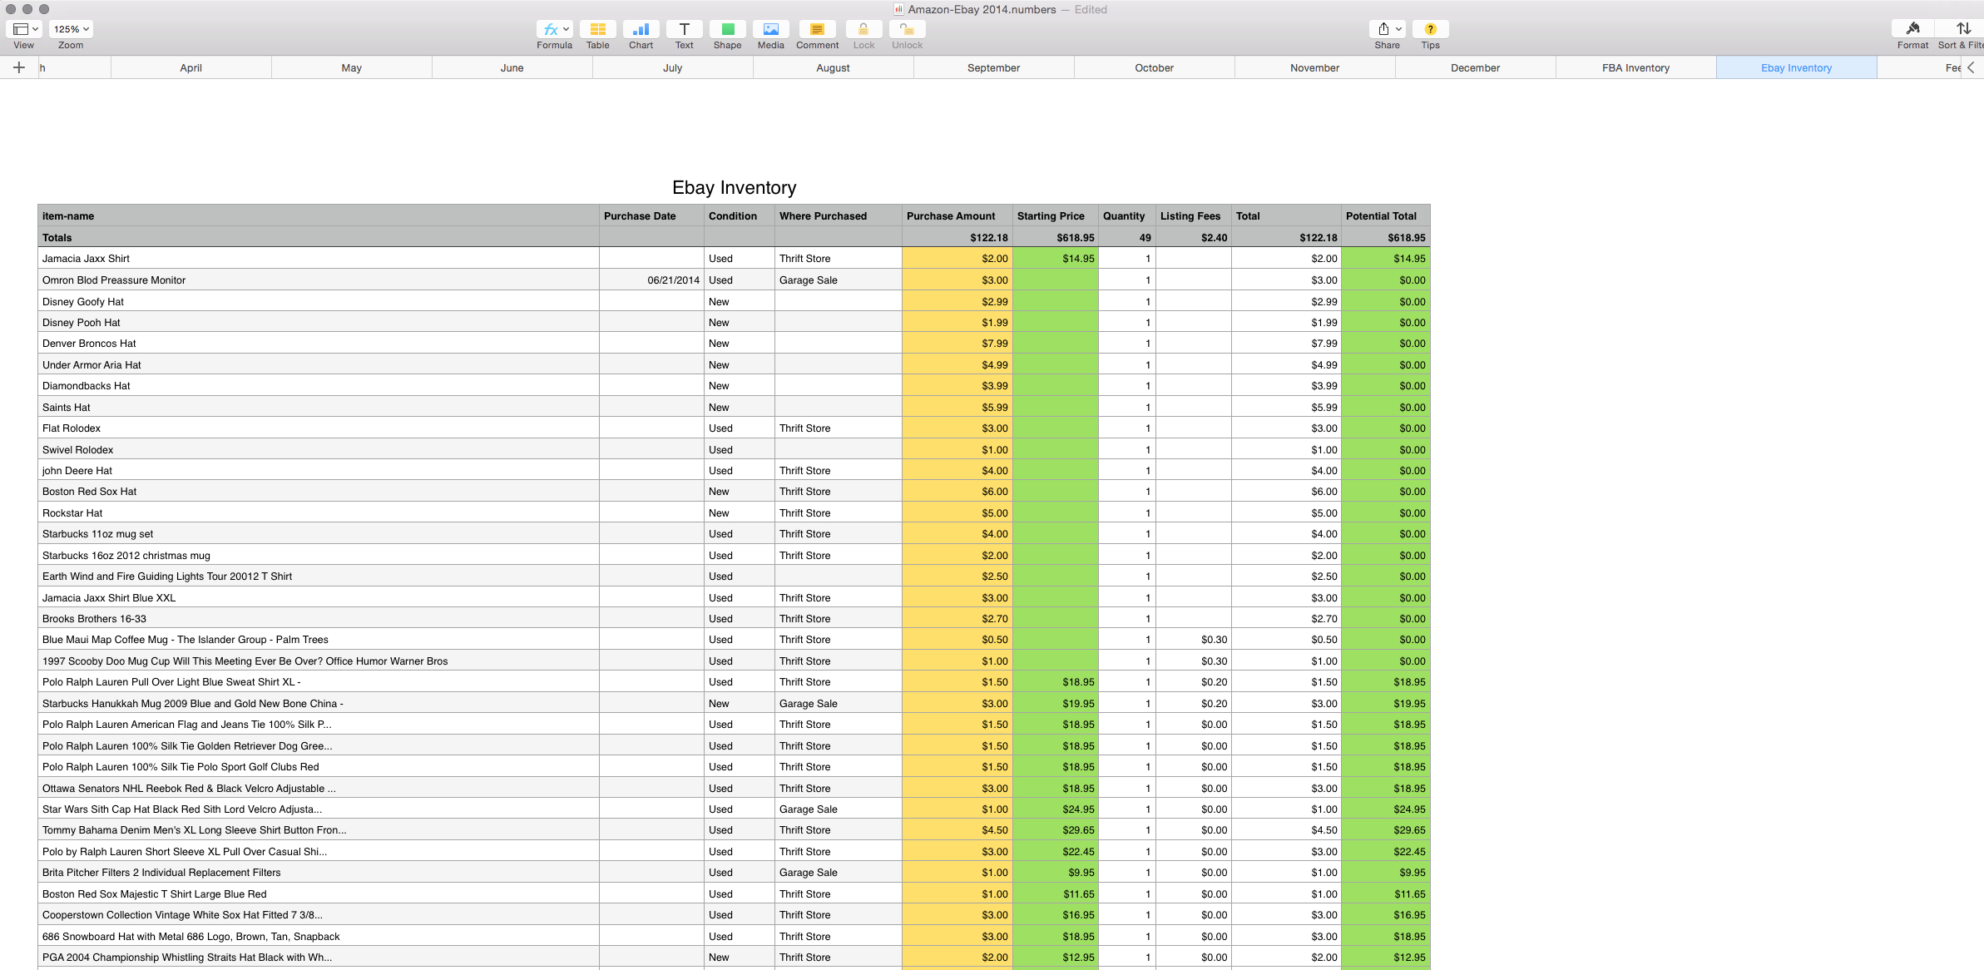1984x970 pixels.
Task: Add a new sheet with the plus button
Action: tap(18, 67)
